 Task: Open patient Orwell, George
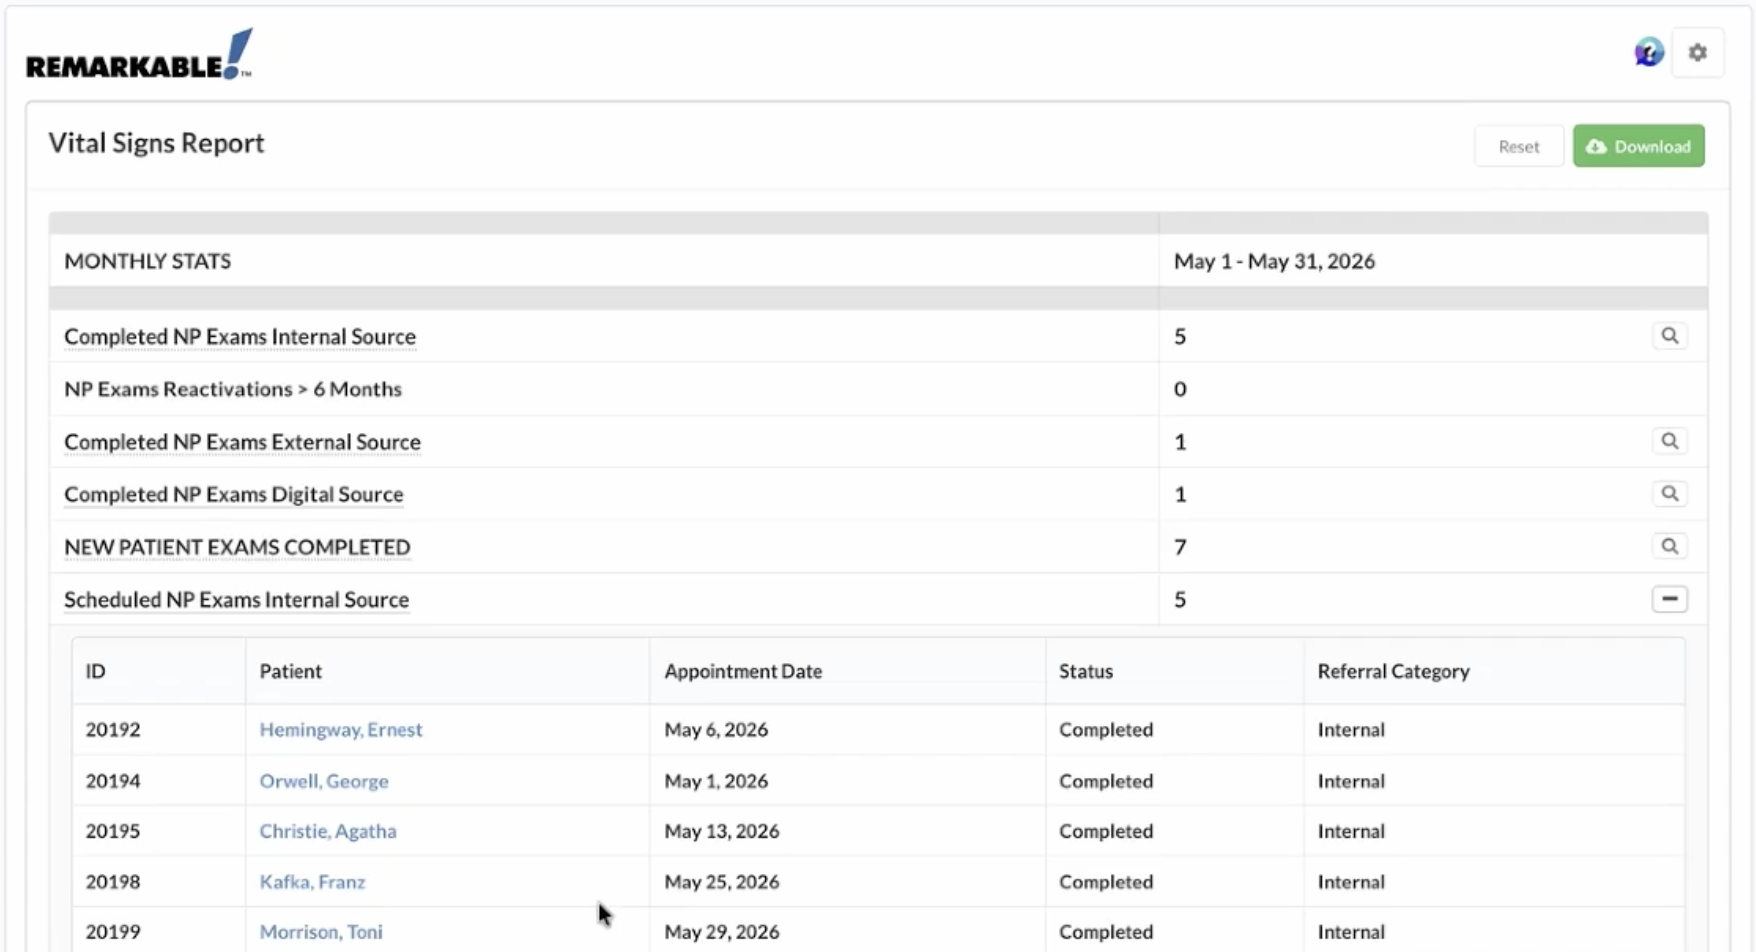pos(324,781)
